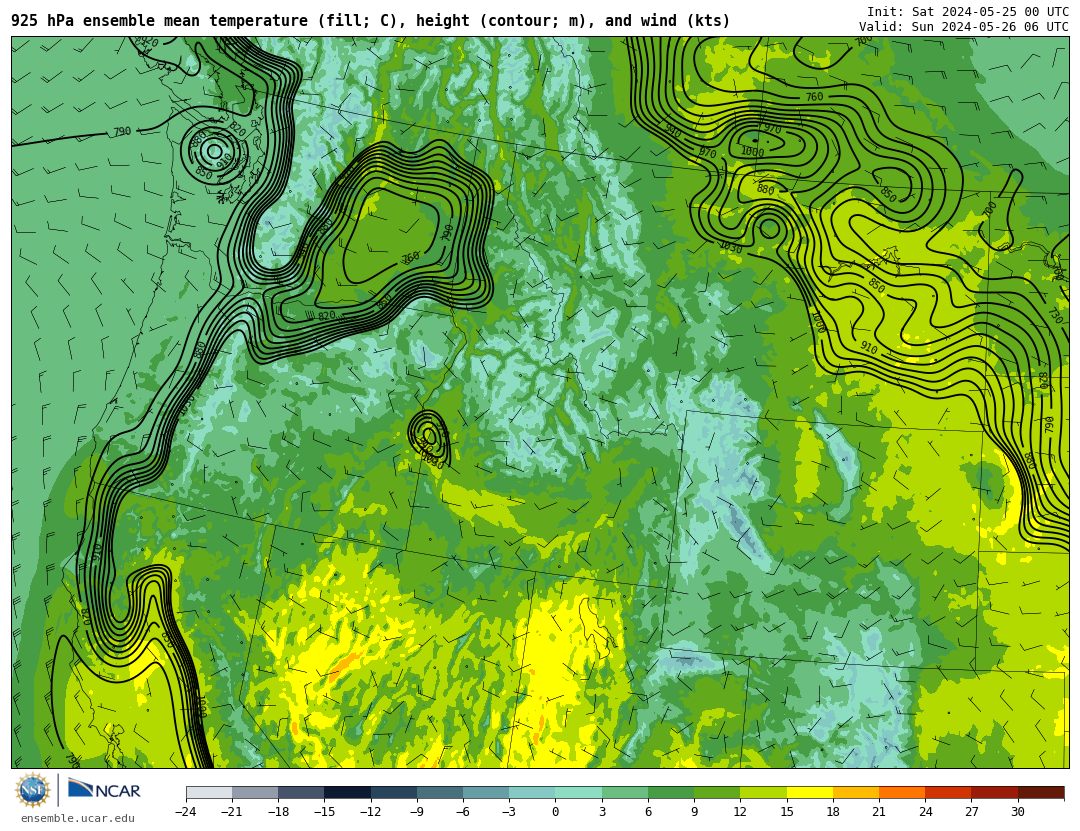Pick the orange 21 to 24 color swatch
1080x831 pixels.
point(902,792)
